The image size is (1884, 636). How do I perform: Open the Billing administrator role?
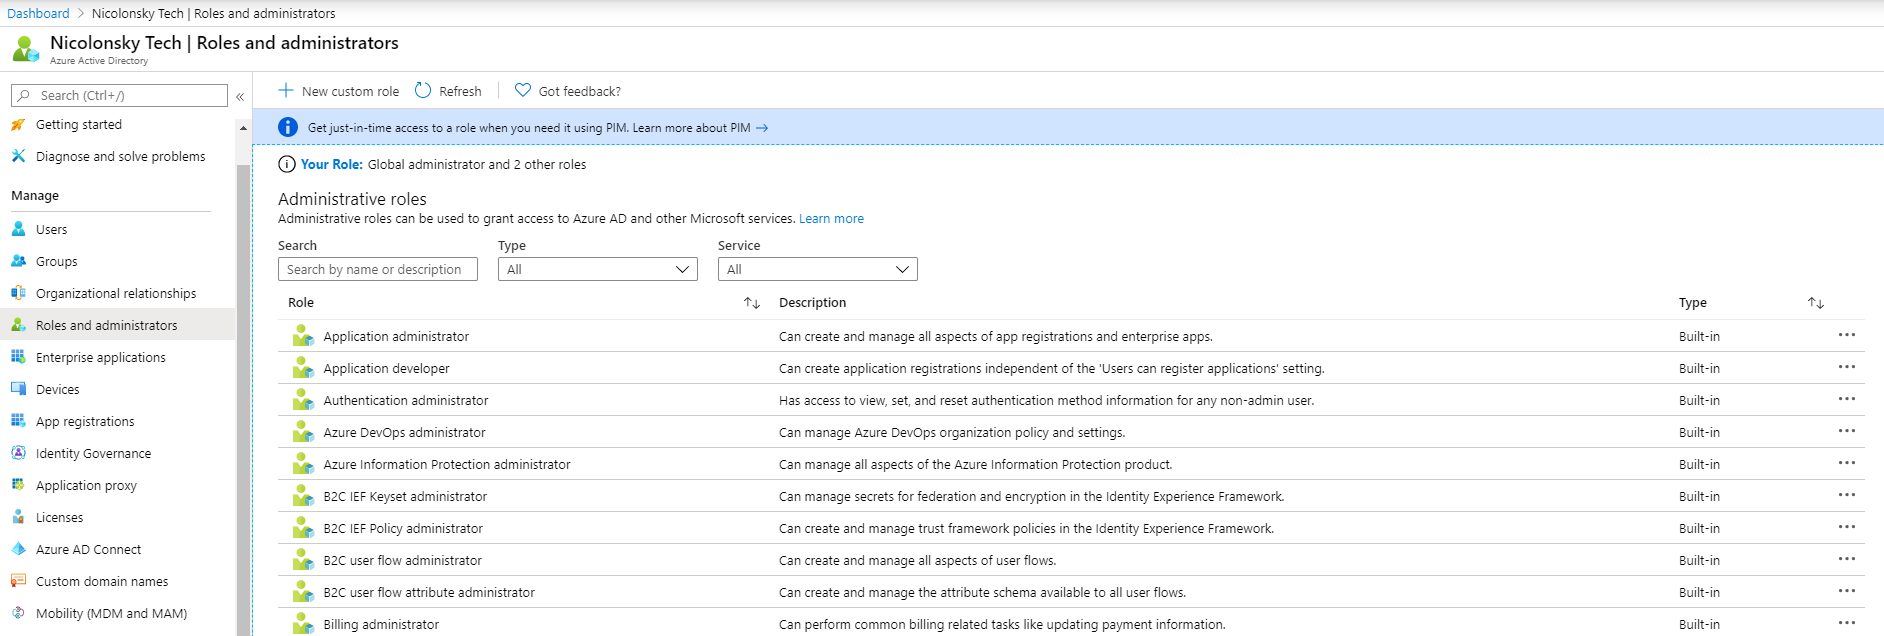tap(381, 624)
